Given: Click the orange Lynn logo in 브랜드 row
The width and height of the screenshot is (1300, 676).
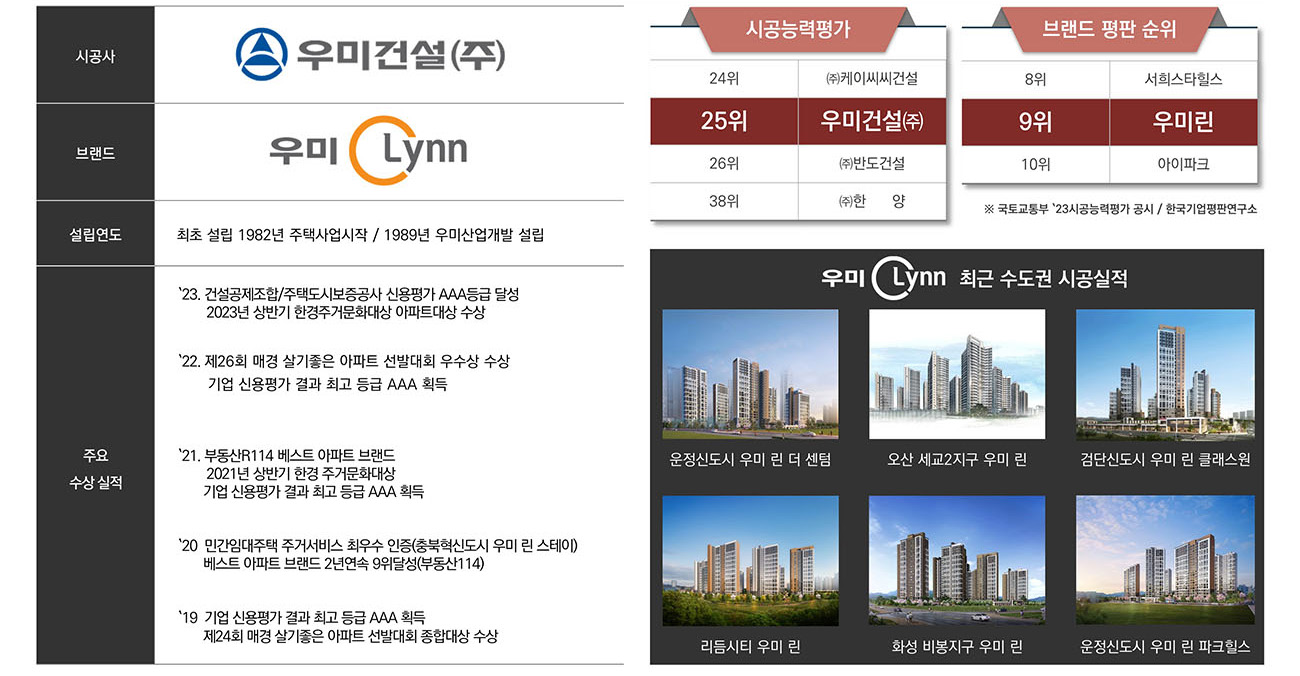Looking at the screenshot, I should [409, 152].
